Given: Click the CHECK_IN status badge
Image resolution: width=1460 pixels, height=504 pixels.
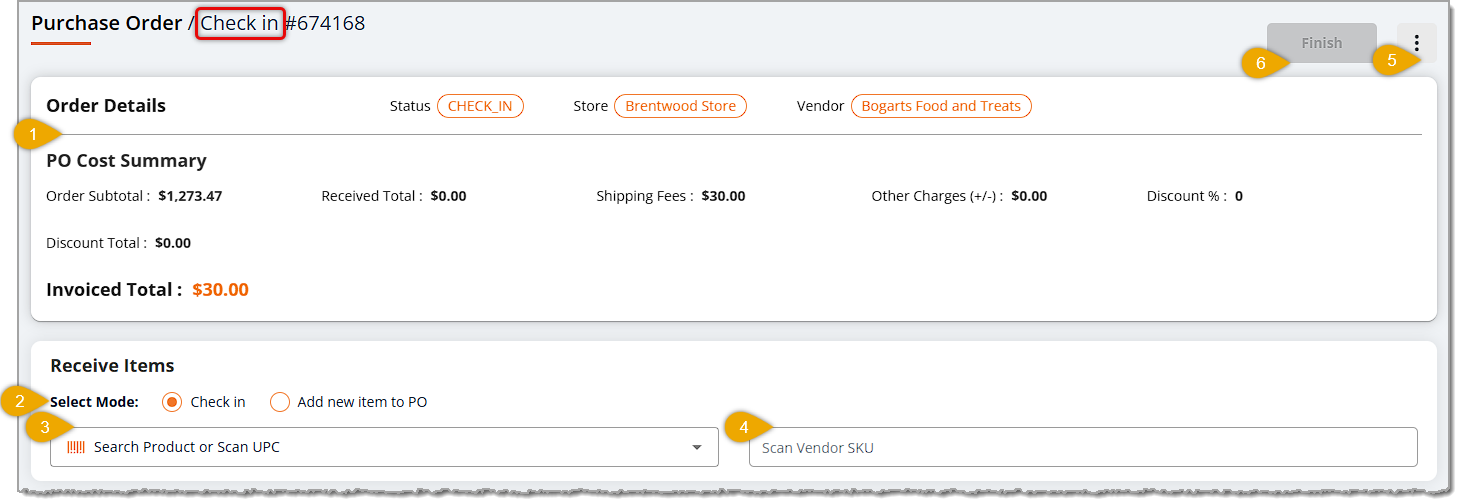Looking at the screenshot, I should pos(480,106).
